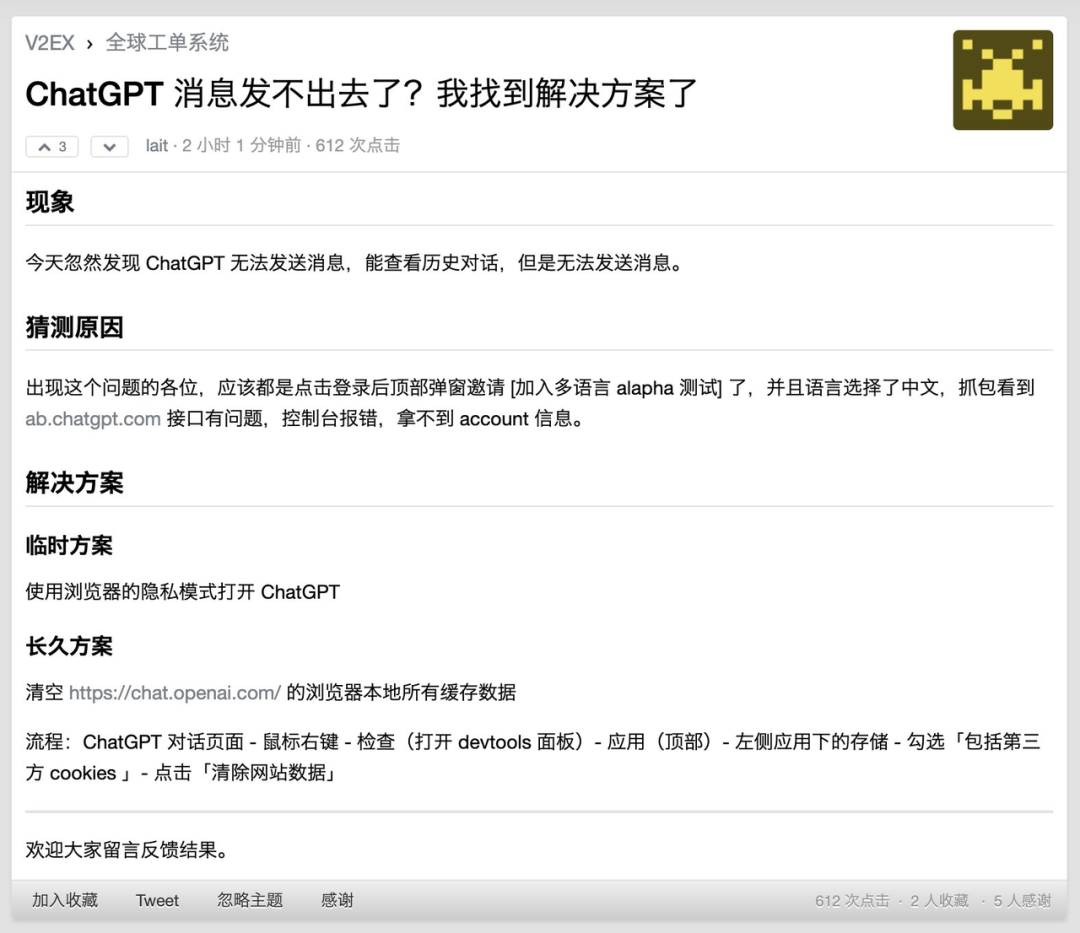Click the paragraph starting 今天忽然发现 ChatGPT
Image resolution: width=1080 pixels, height=933 pixels.
point(356,262)
